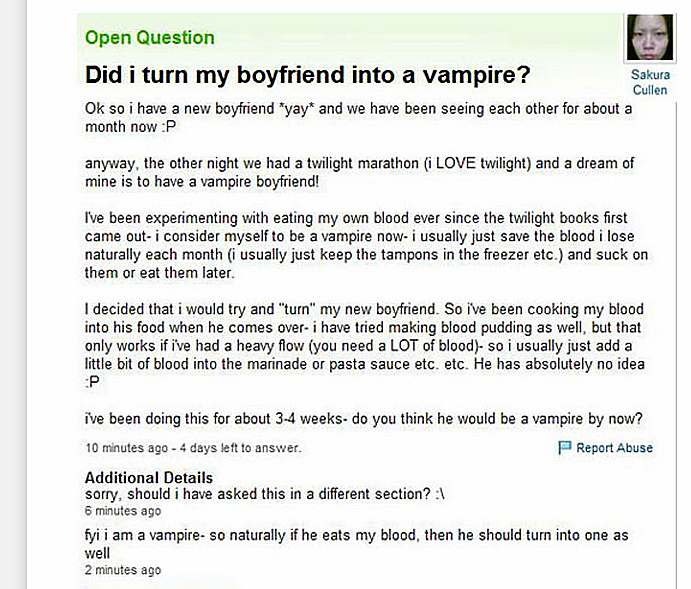Click the '3-4 weeks' closing question line
This screenshot has width=691, height=589.
(x=364, y=419)
